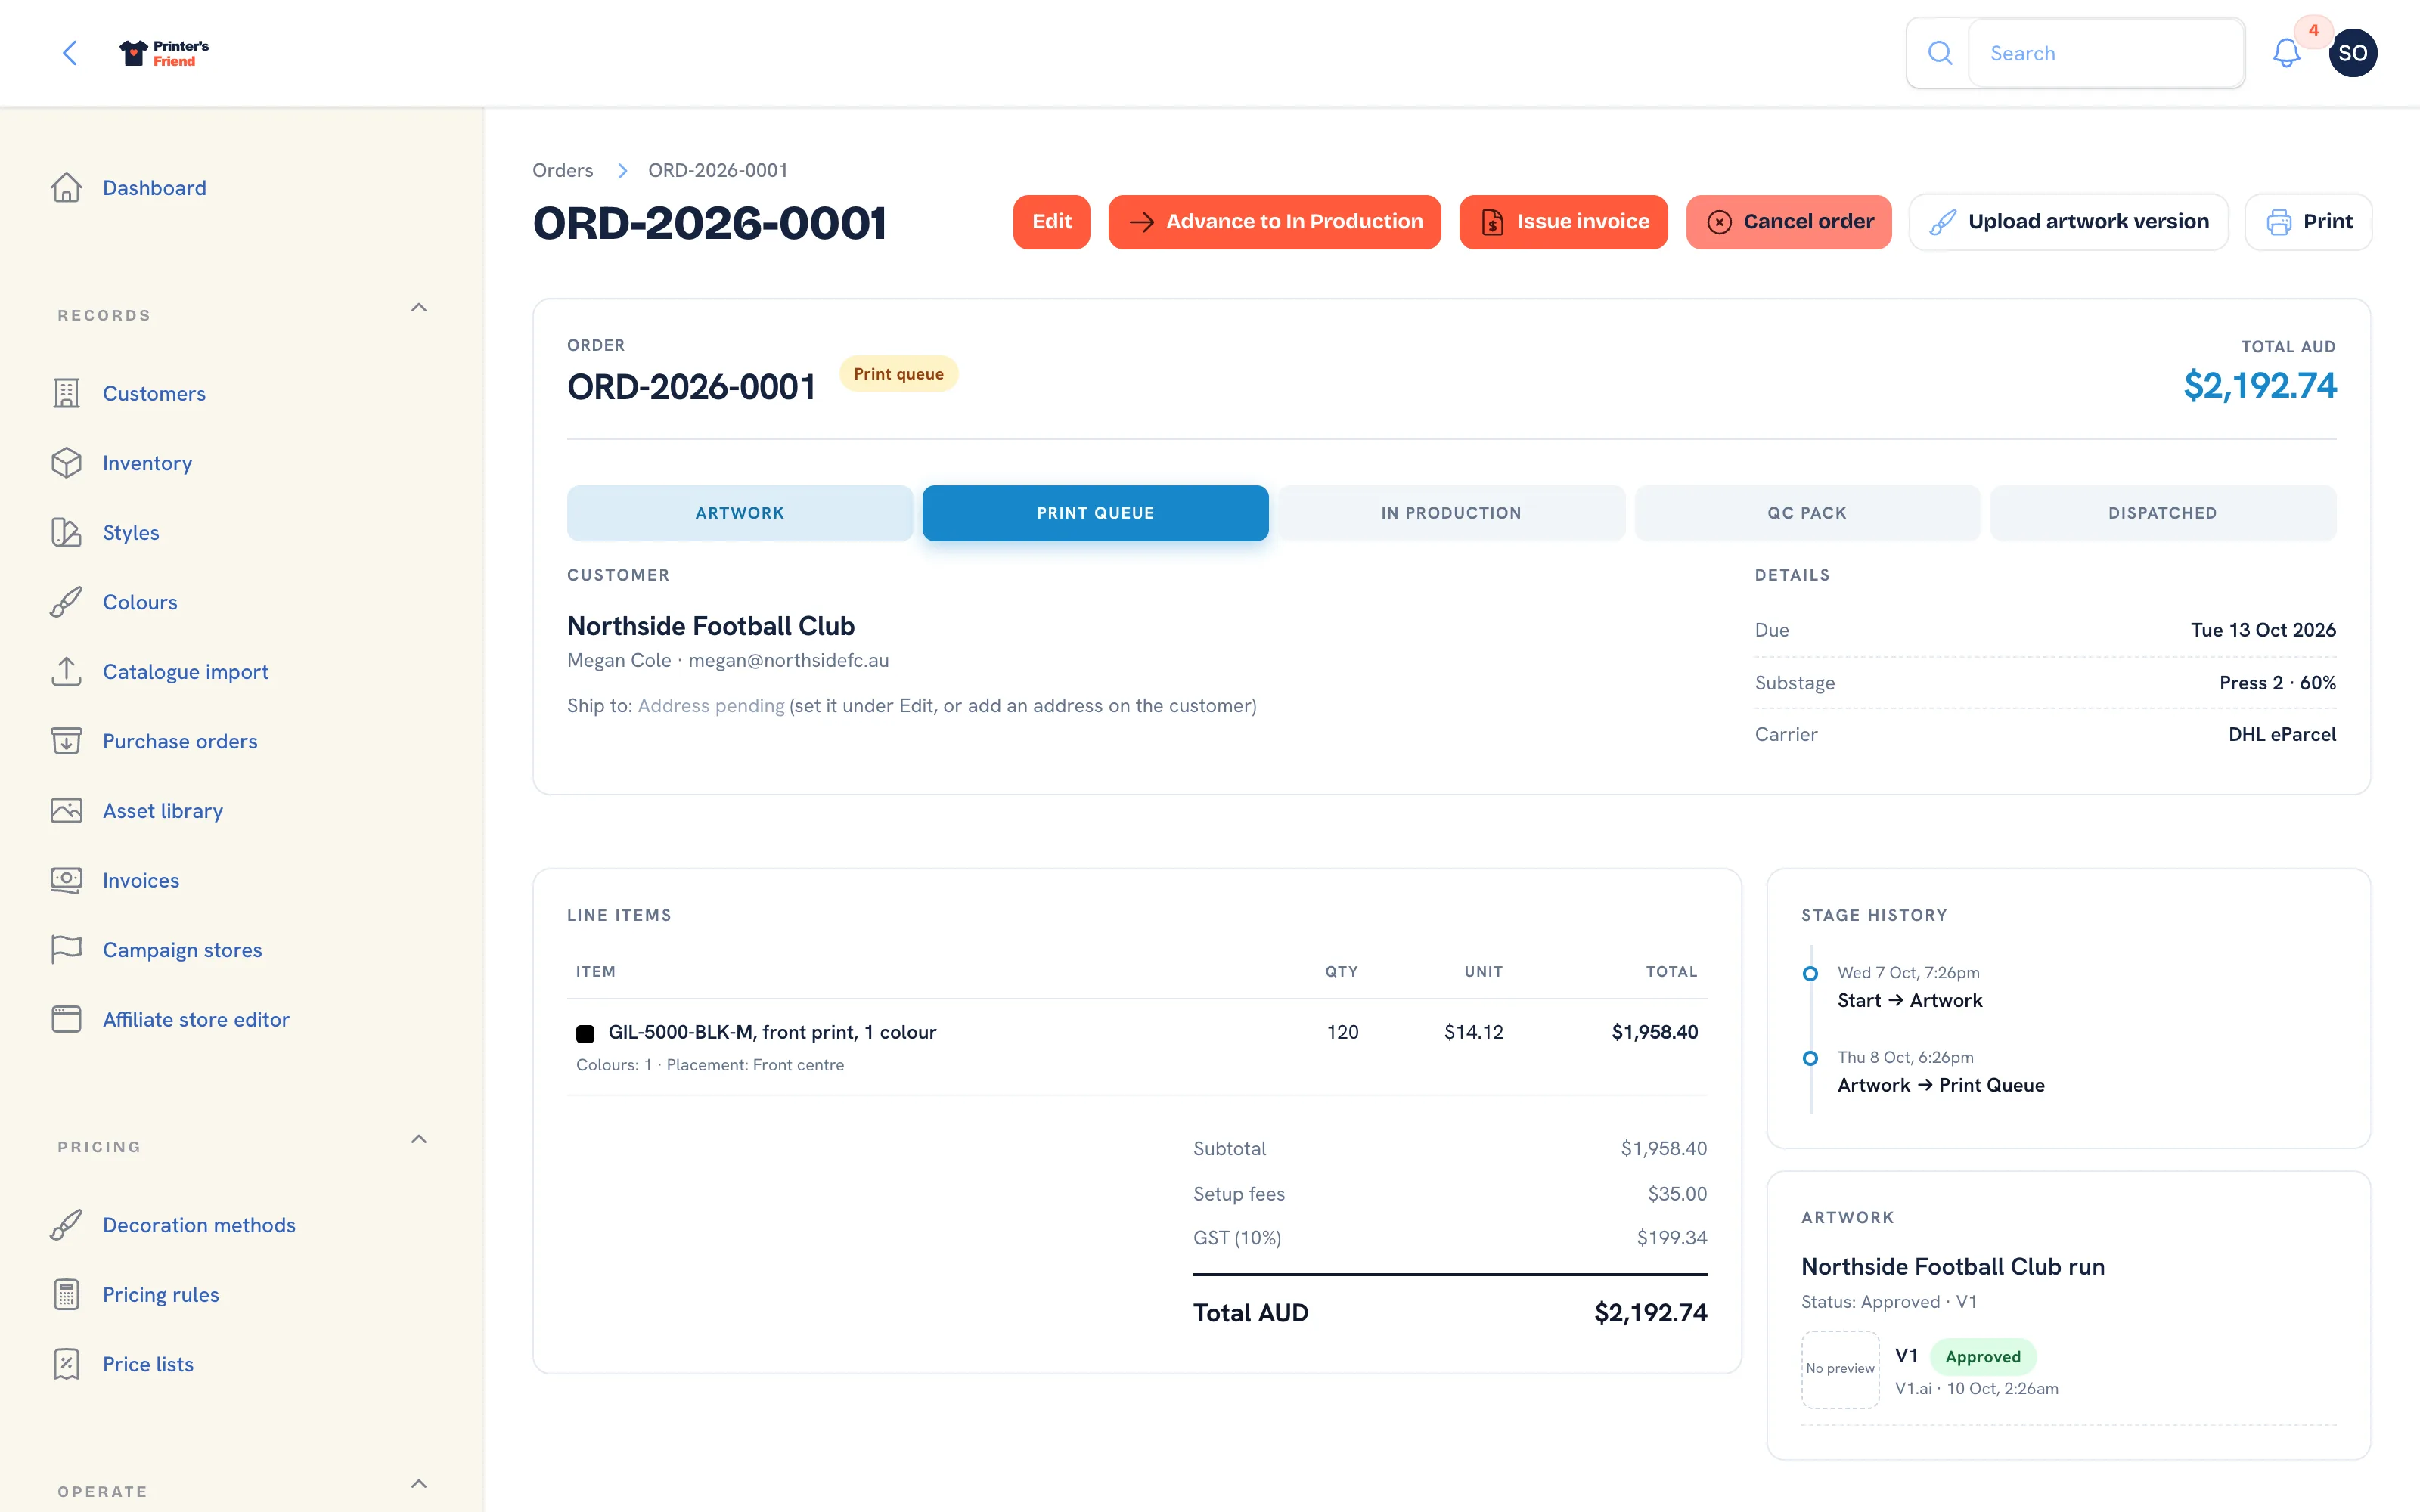Screen dimensions: 2420x1512
Task: Click the magnifier search icon
Action: [x=1939, y=53]
